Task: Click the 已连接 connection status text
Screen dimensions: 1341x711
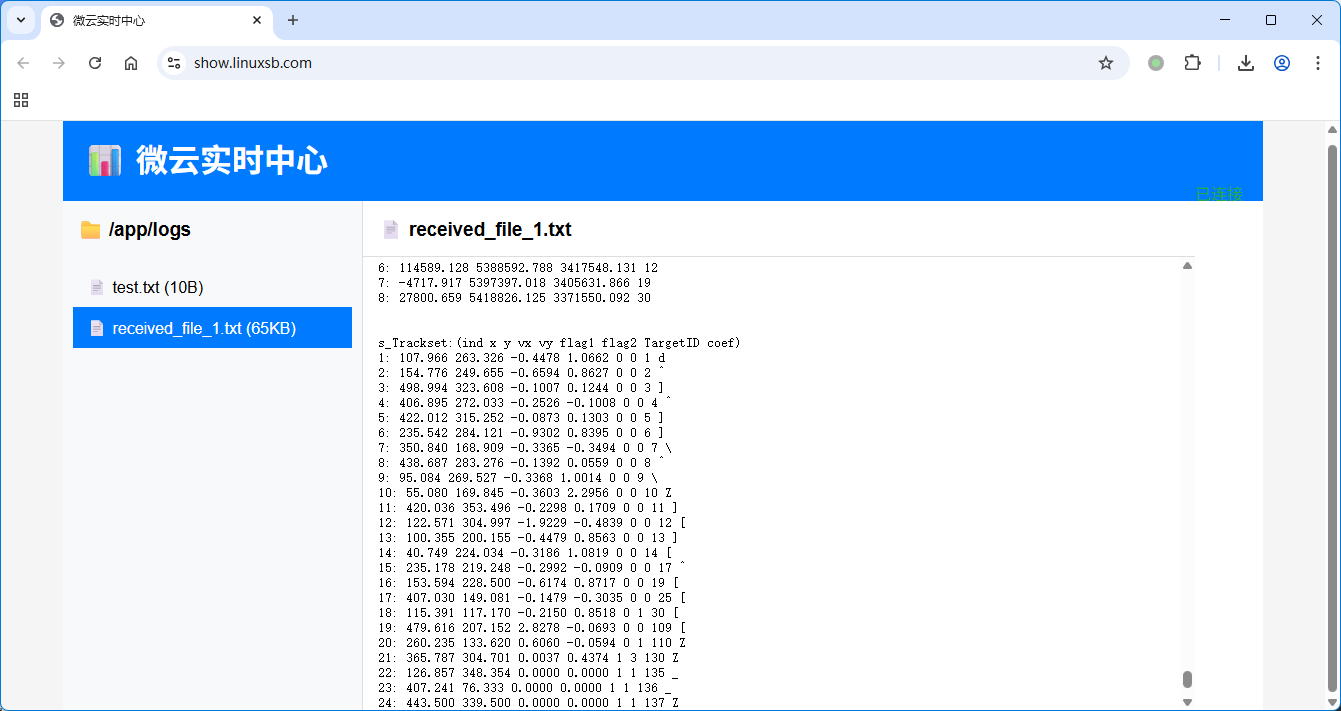Action: click(x=1218, y=193)
